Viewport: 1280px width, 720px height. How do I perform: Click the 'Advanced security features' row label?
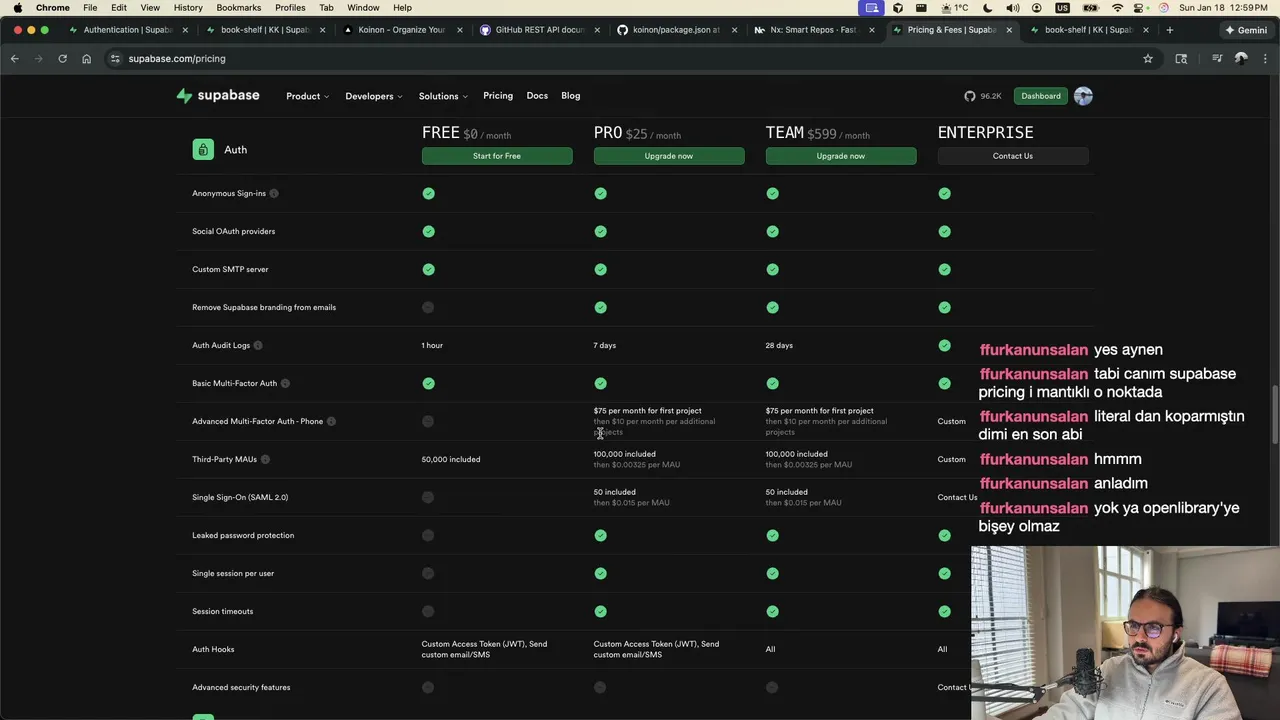click(241, 687)
